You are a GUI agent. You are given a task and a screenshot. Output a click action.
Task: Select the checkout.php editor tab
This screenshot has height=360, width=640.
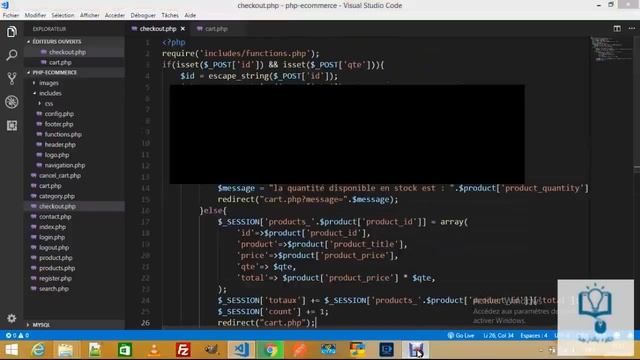(x=158, y=29)
